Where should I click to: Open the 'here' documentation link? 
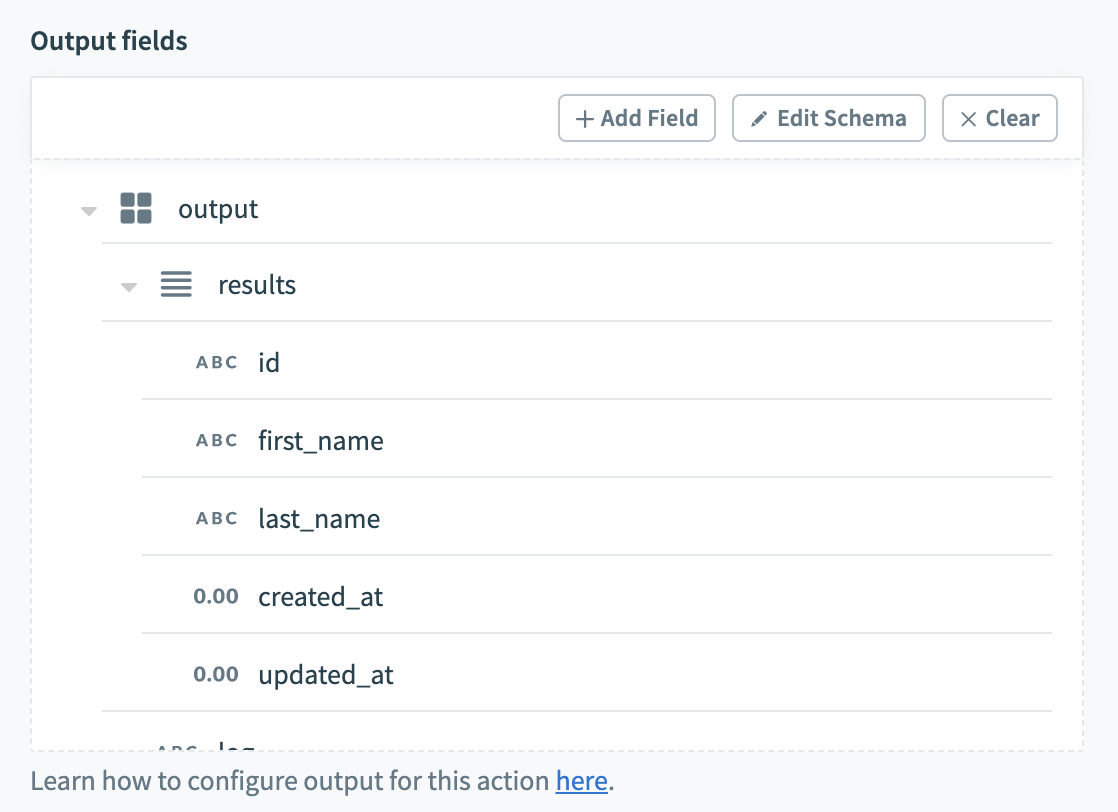pyautogui.click(x=581, y=781)
